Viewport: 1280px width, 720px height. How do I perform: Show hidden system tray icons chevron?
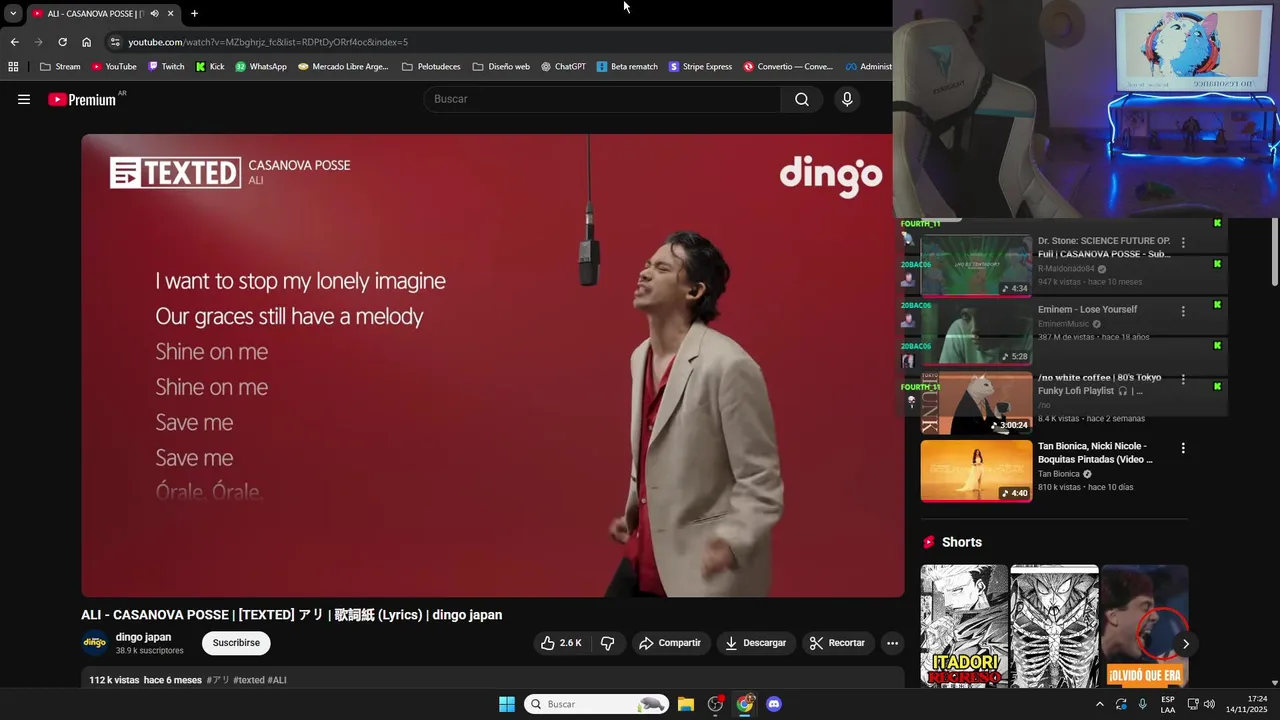click(x=1100, y=704)
